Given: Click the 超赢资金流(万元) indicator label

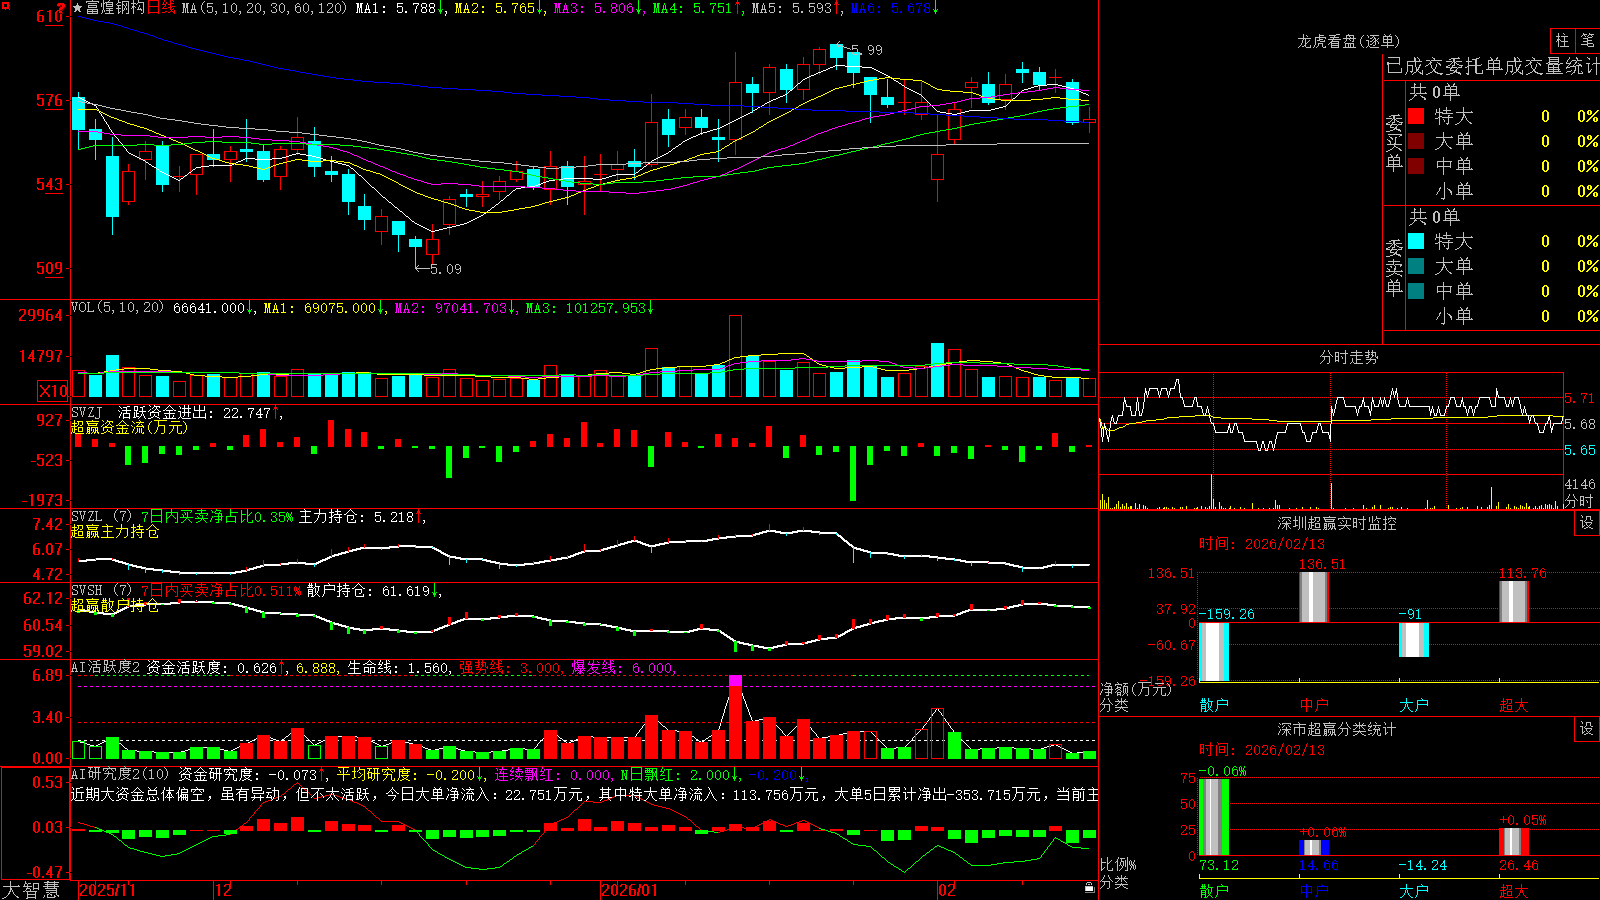Looking at the screenshot, I should click(x=129, y=427).
